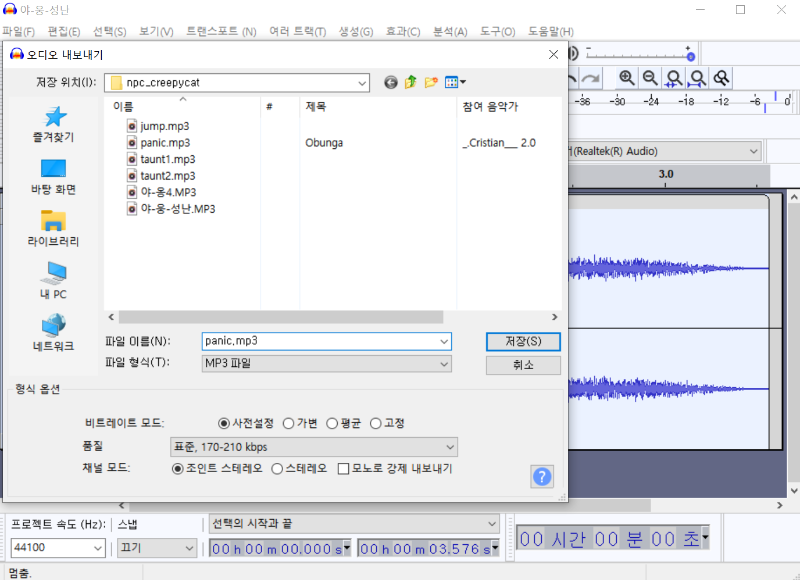800x580 pixels.
Task: Open audio position time format arrow
Action: point(705,537)
